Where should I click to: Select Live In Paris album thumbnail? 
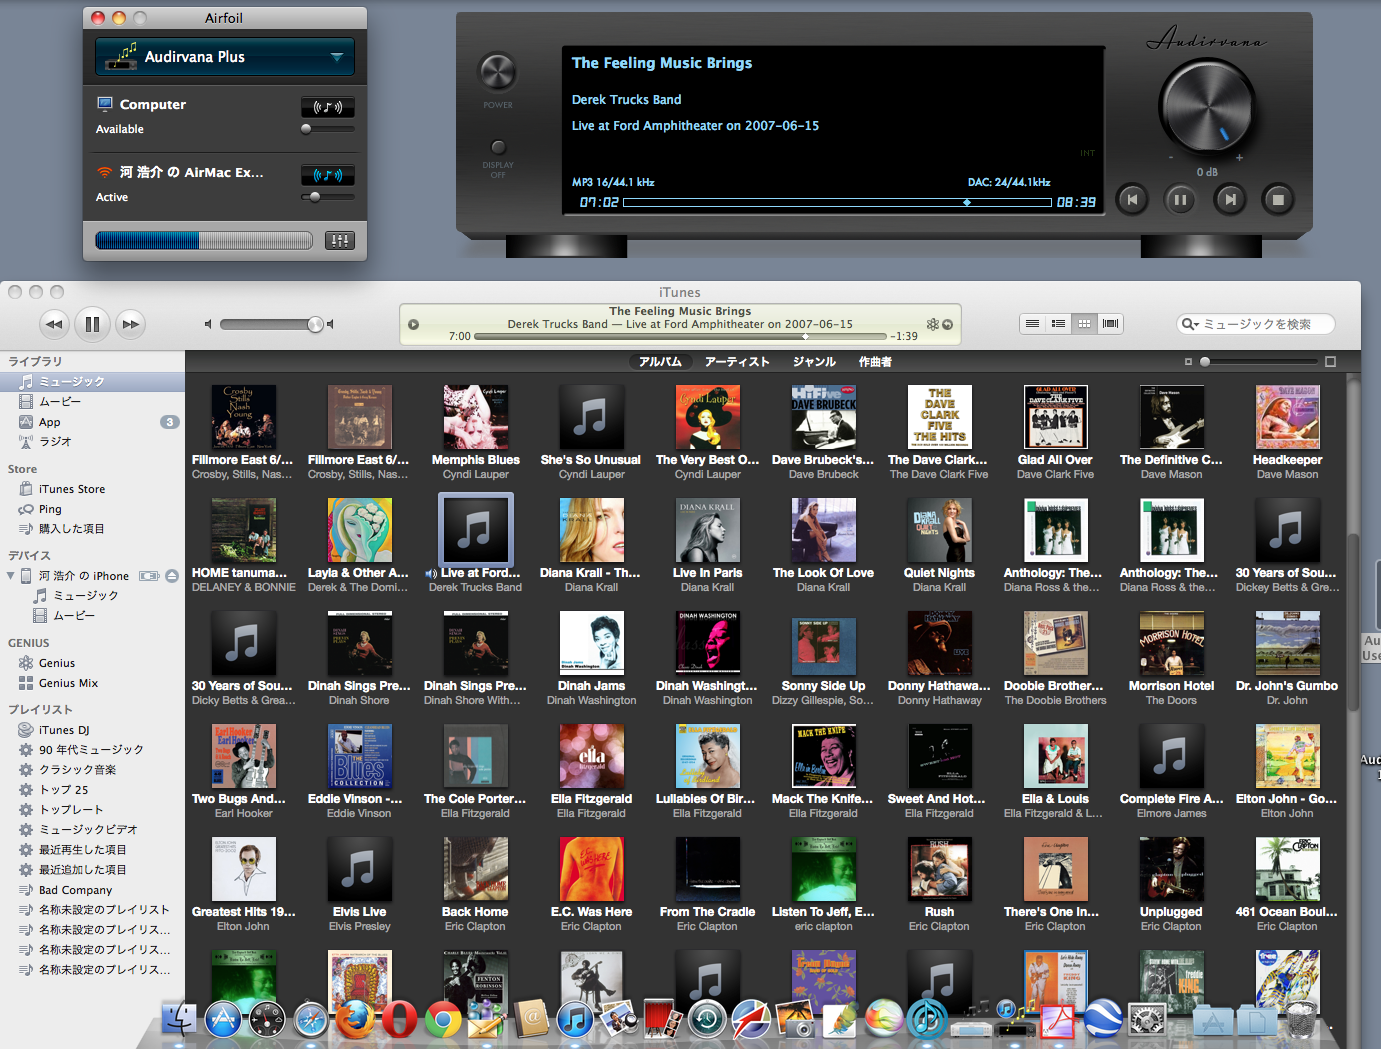pyautogui.click(x=708, y=530)
